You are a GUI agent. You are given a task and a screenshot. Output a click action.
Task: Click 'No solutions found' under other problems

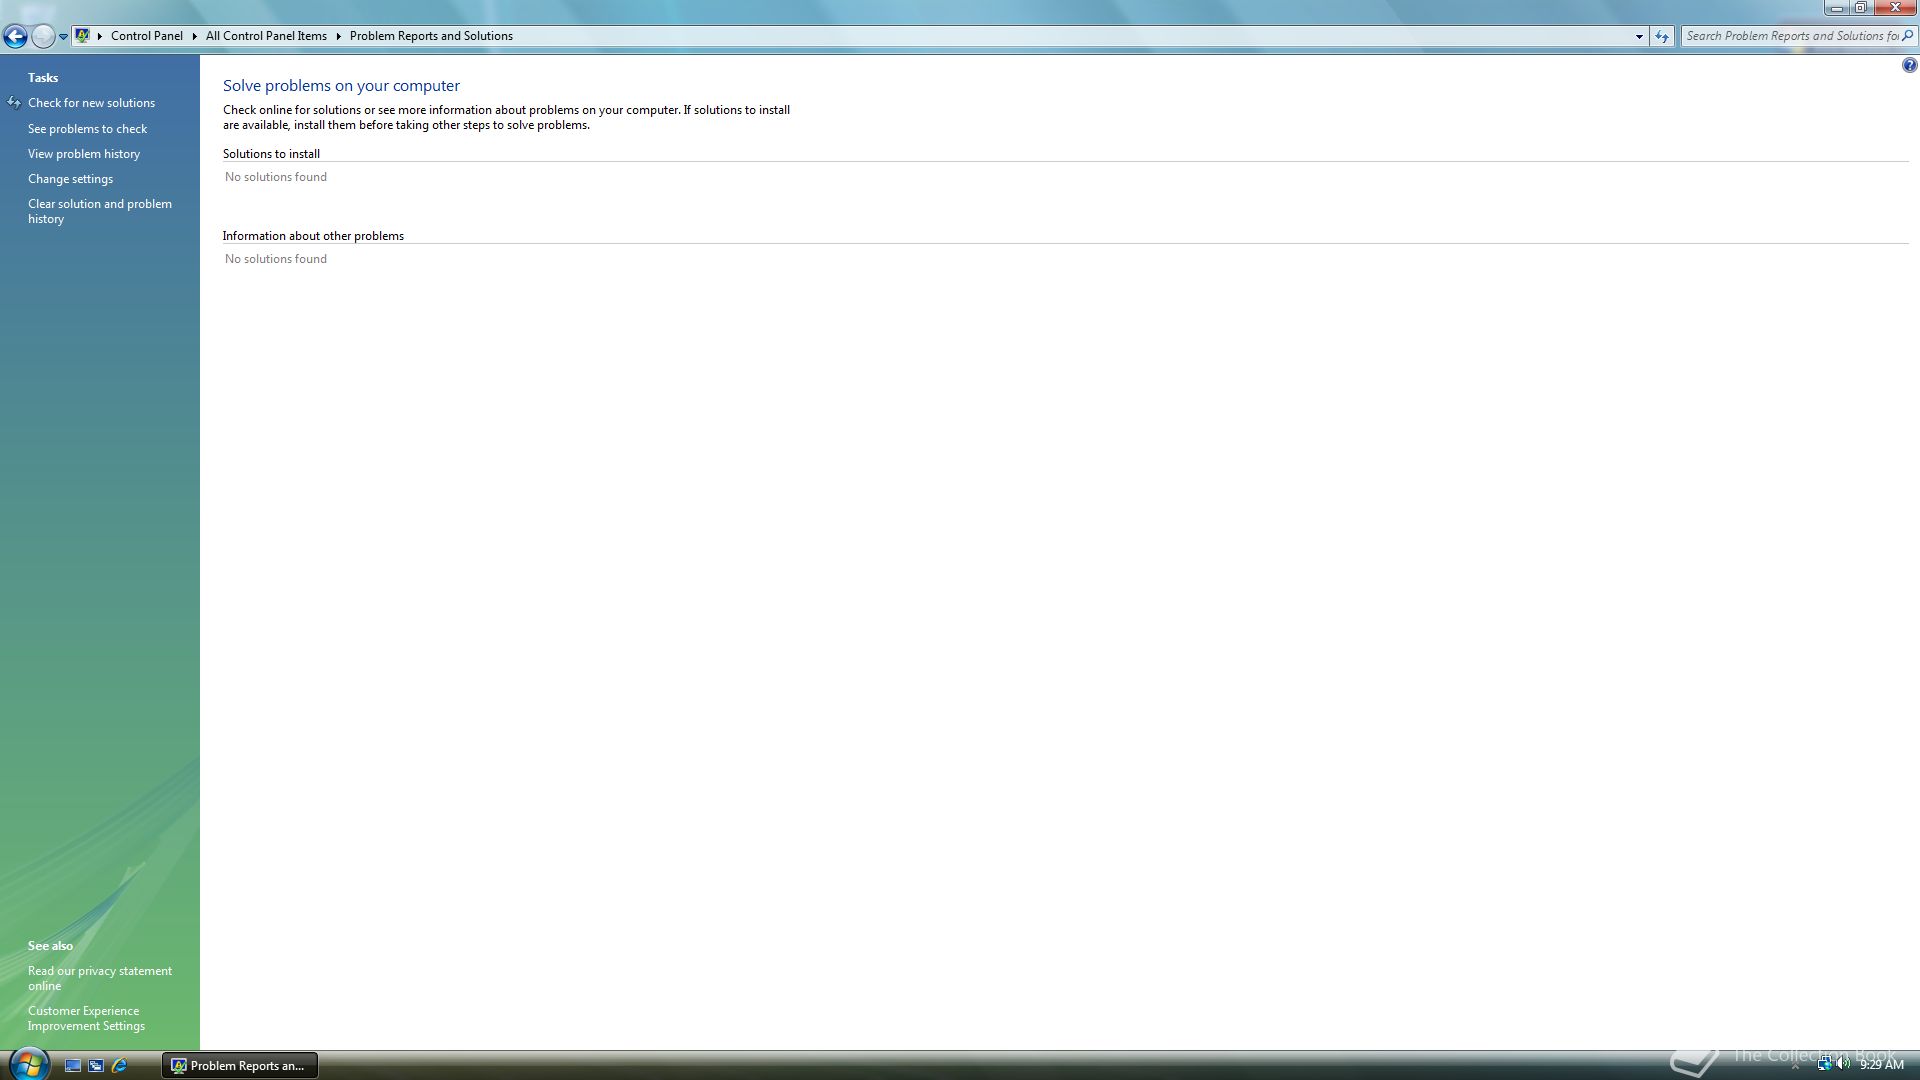coord(276,259)
